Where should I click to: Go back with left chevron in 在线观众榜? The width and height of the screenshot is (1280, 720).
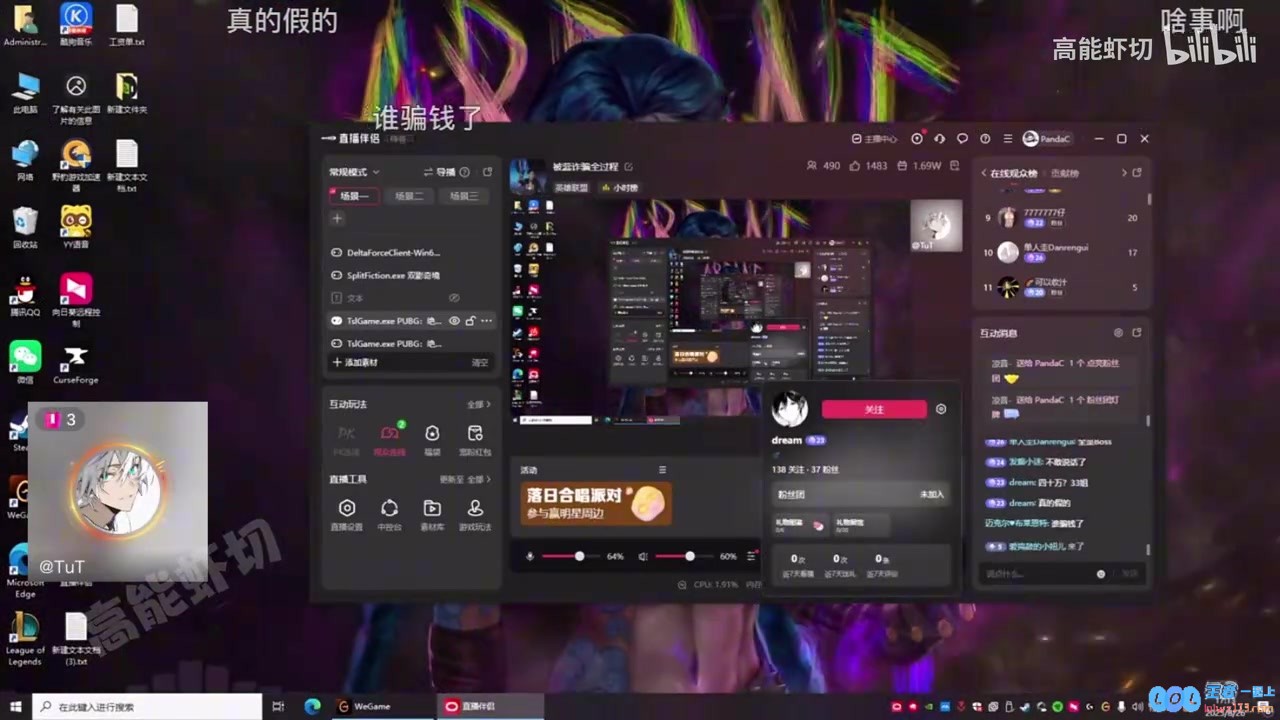click(984, 173)
